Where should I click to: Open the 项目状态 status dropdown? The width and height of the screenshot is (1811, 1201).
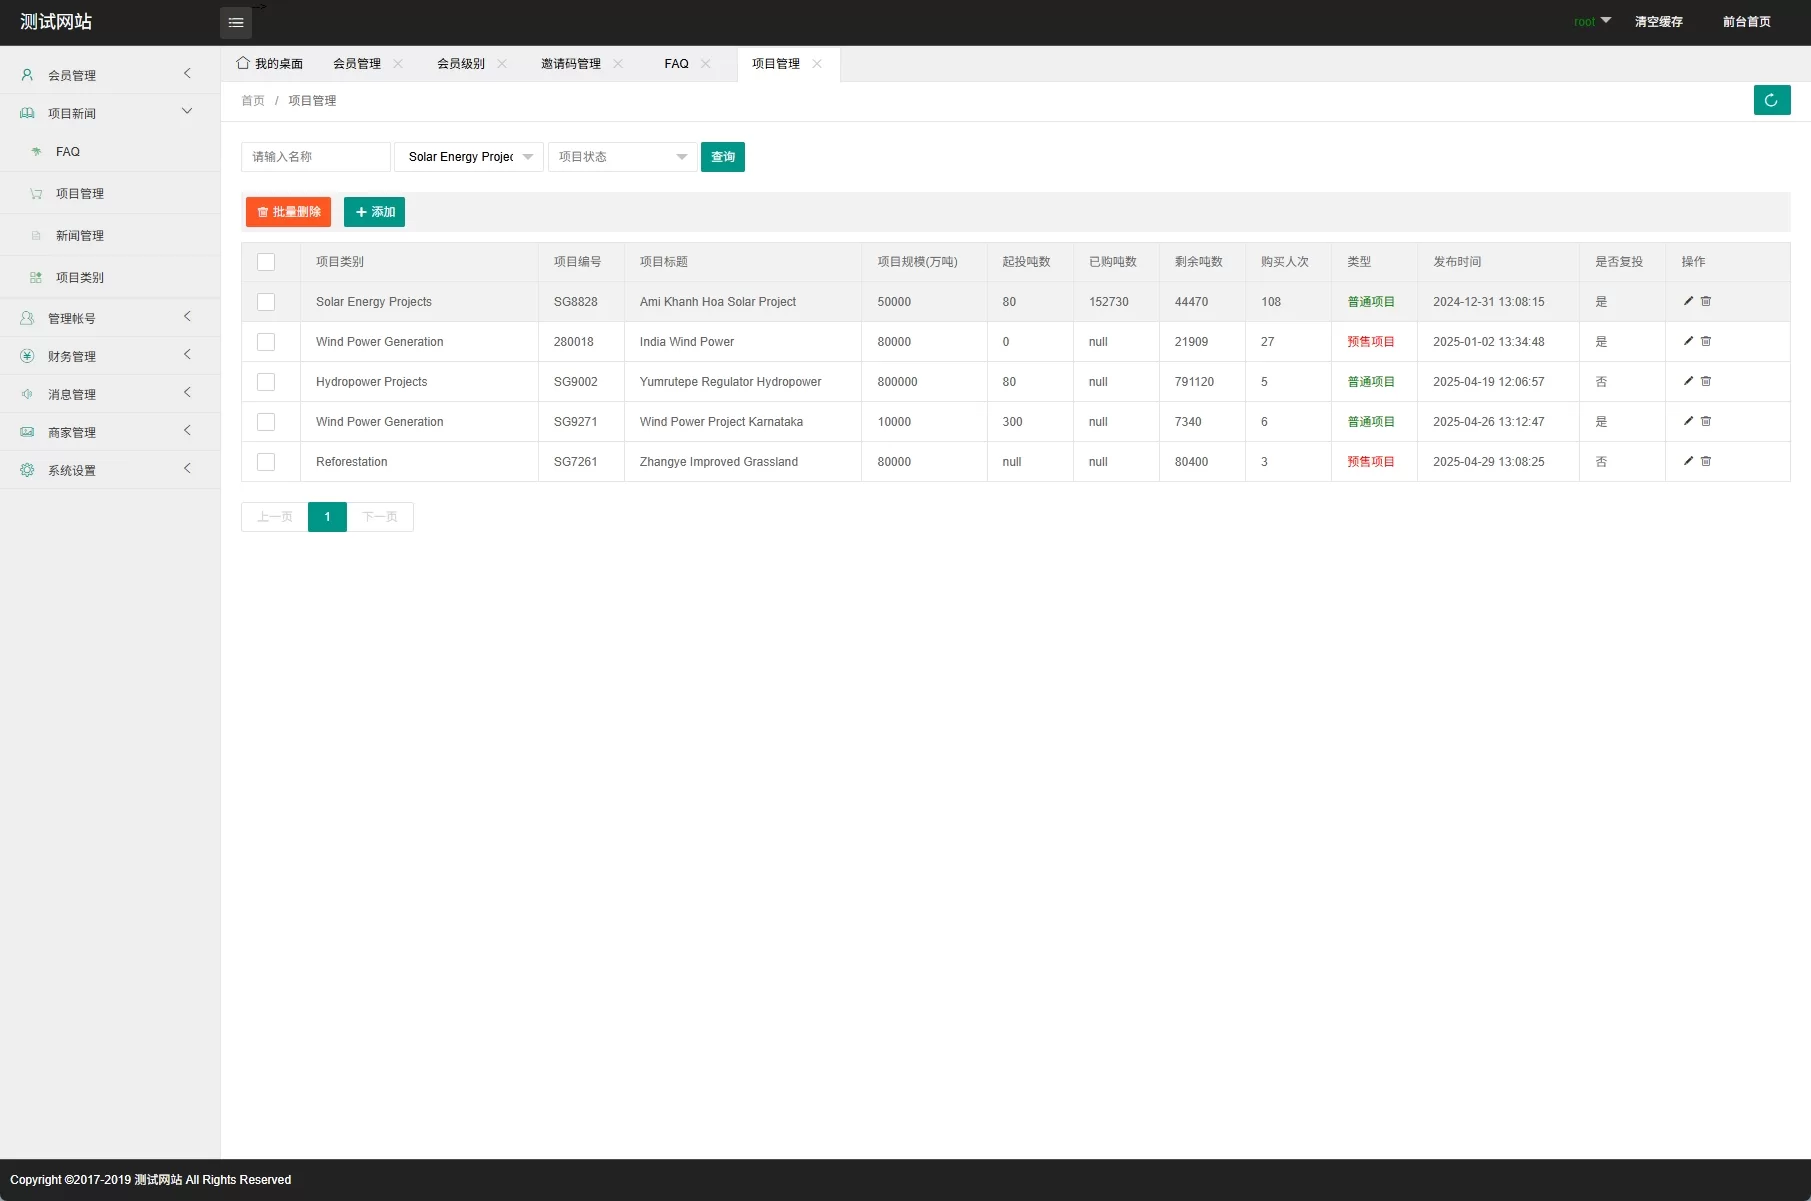pos(622,157)
